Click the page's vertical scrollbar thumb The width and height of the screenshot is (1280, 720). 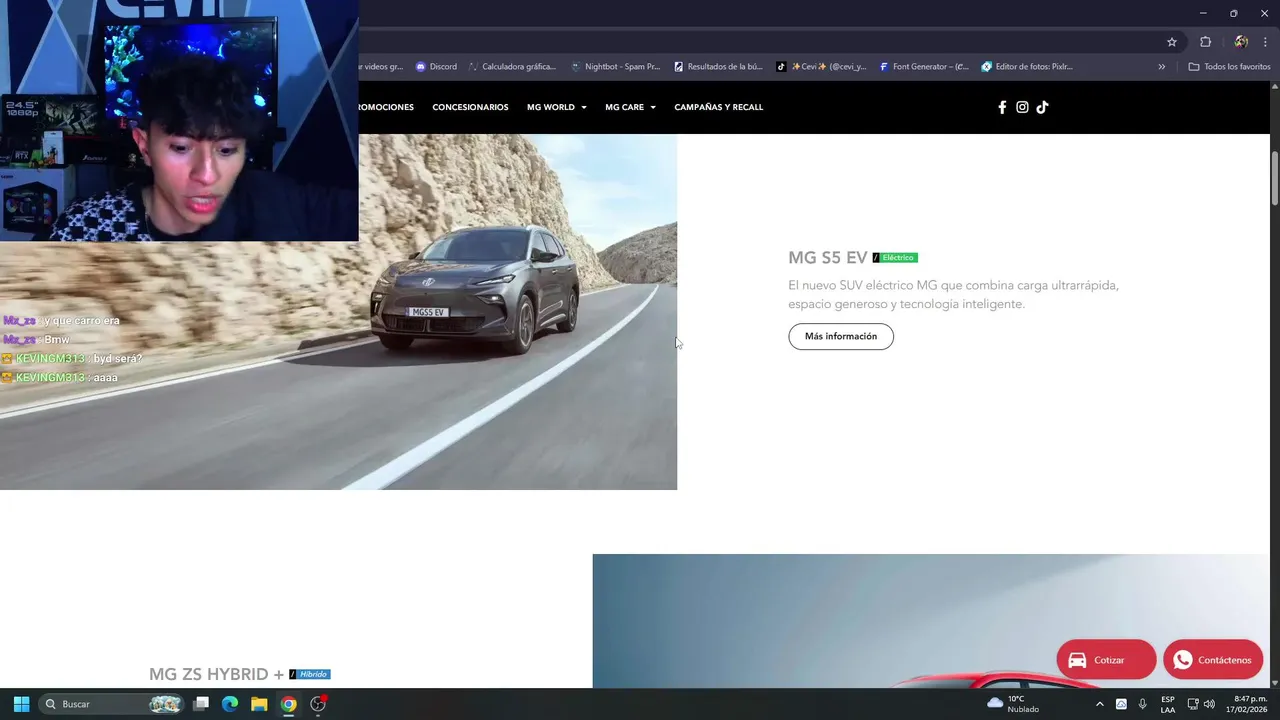[1275, 179]
